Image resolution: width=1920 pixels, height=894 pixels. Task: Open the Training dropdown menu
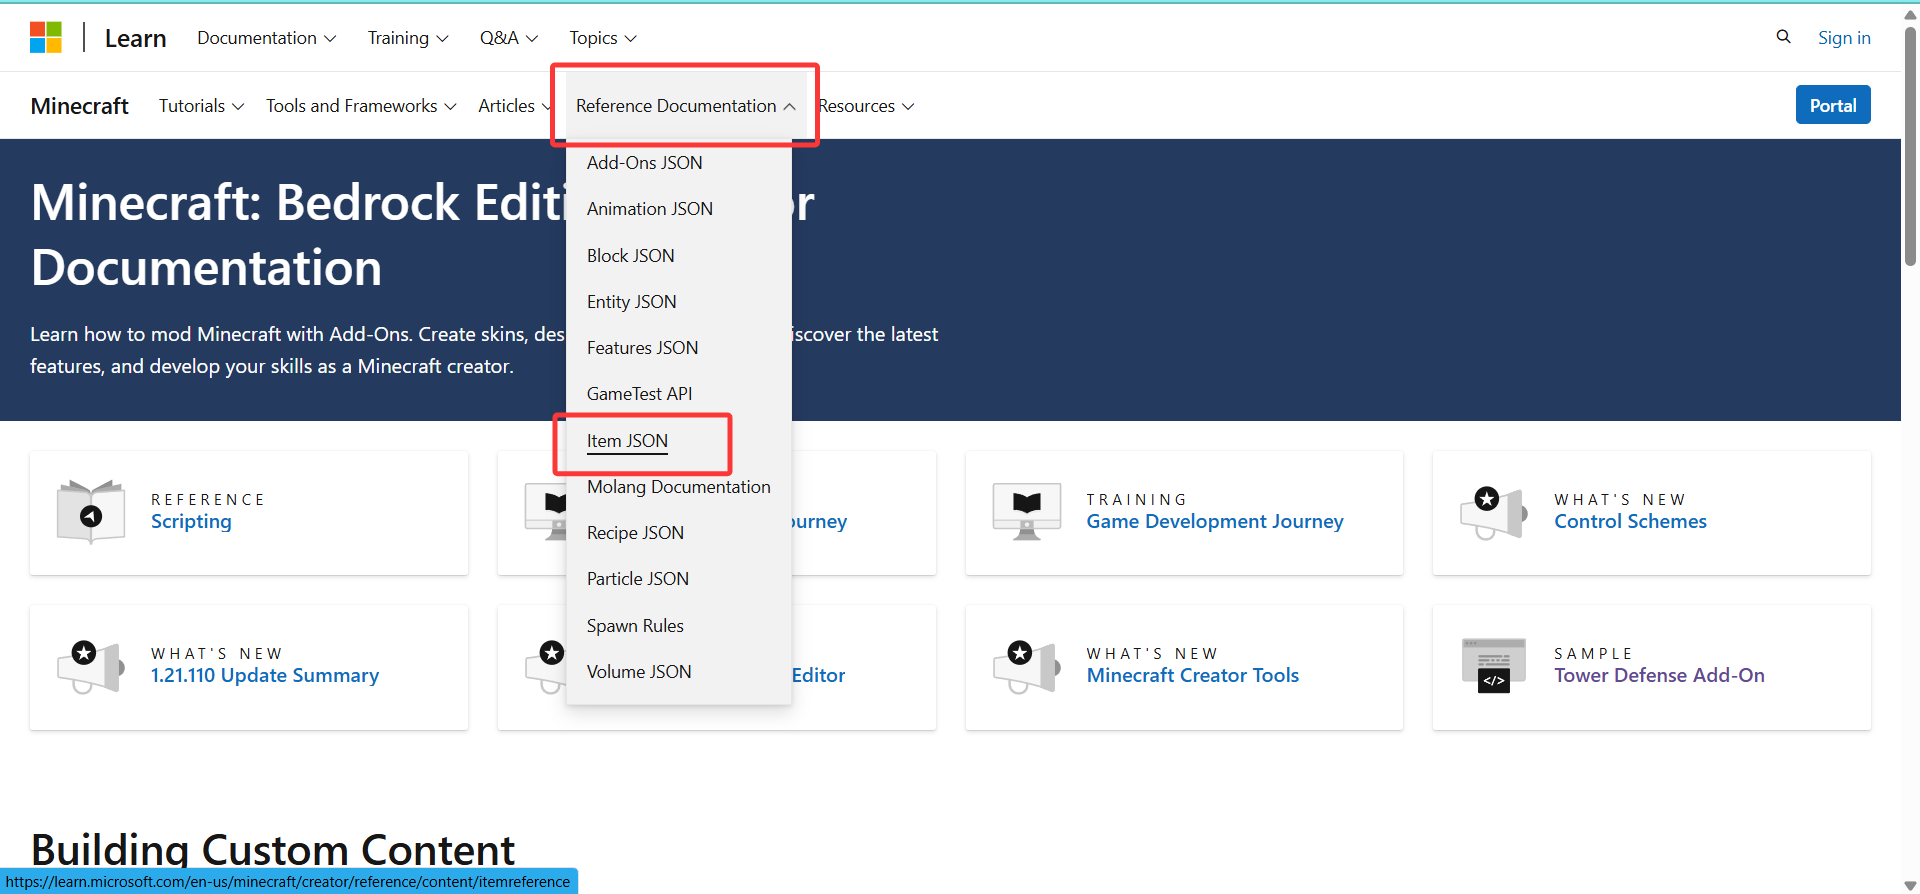[x=407, y=38]
